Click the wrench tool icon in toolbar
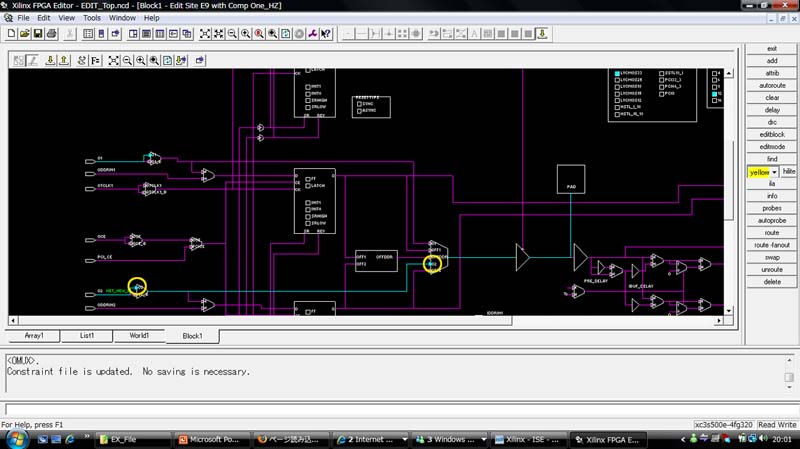This screenshot has height=449, width=800. tap(312, 34)
